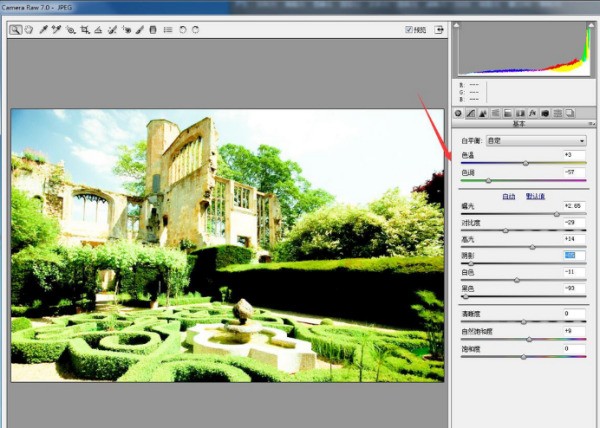
Task: Click the 自动 auto link
Action: pyautogui.click(x=509, y=197)
